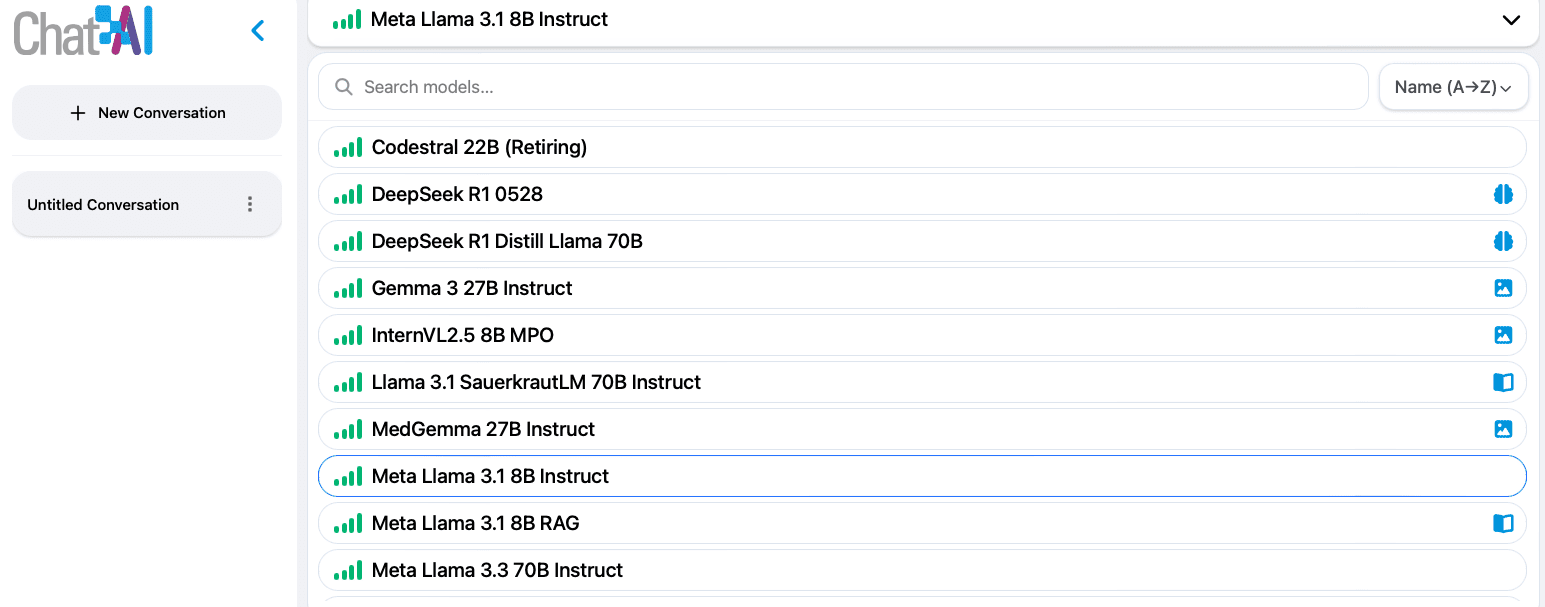Click book icon on Meta Llama 3.1 8B RAG

coord(1502,523)
